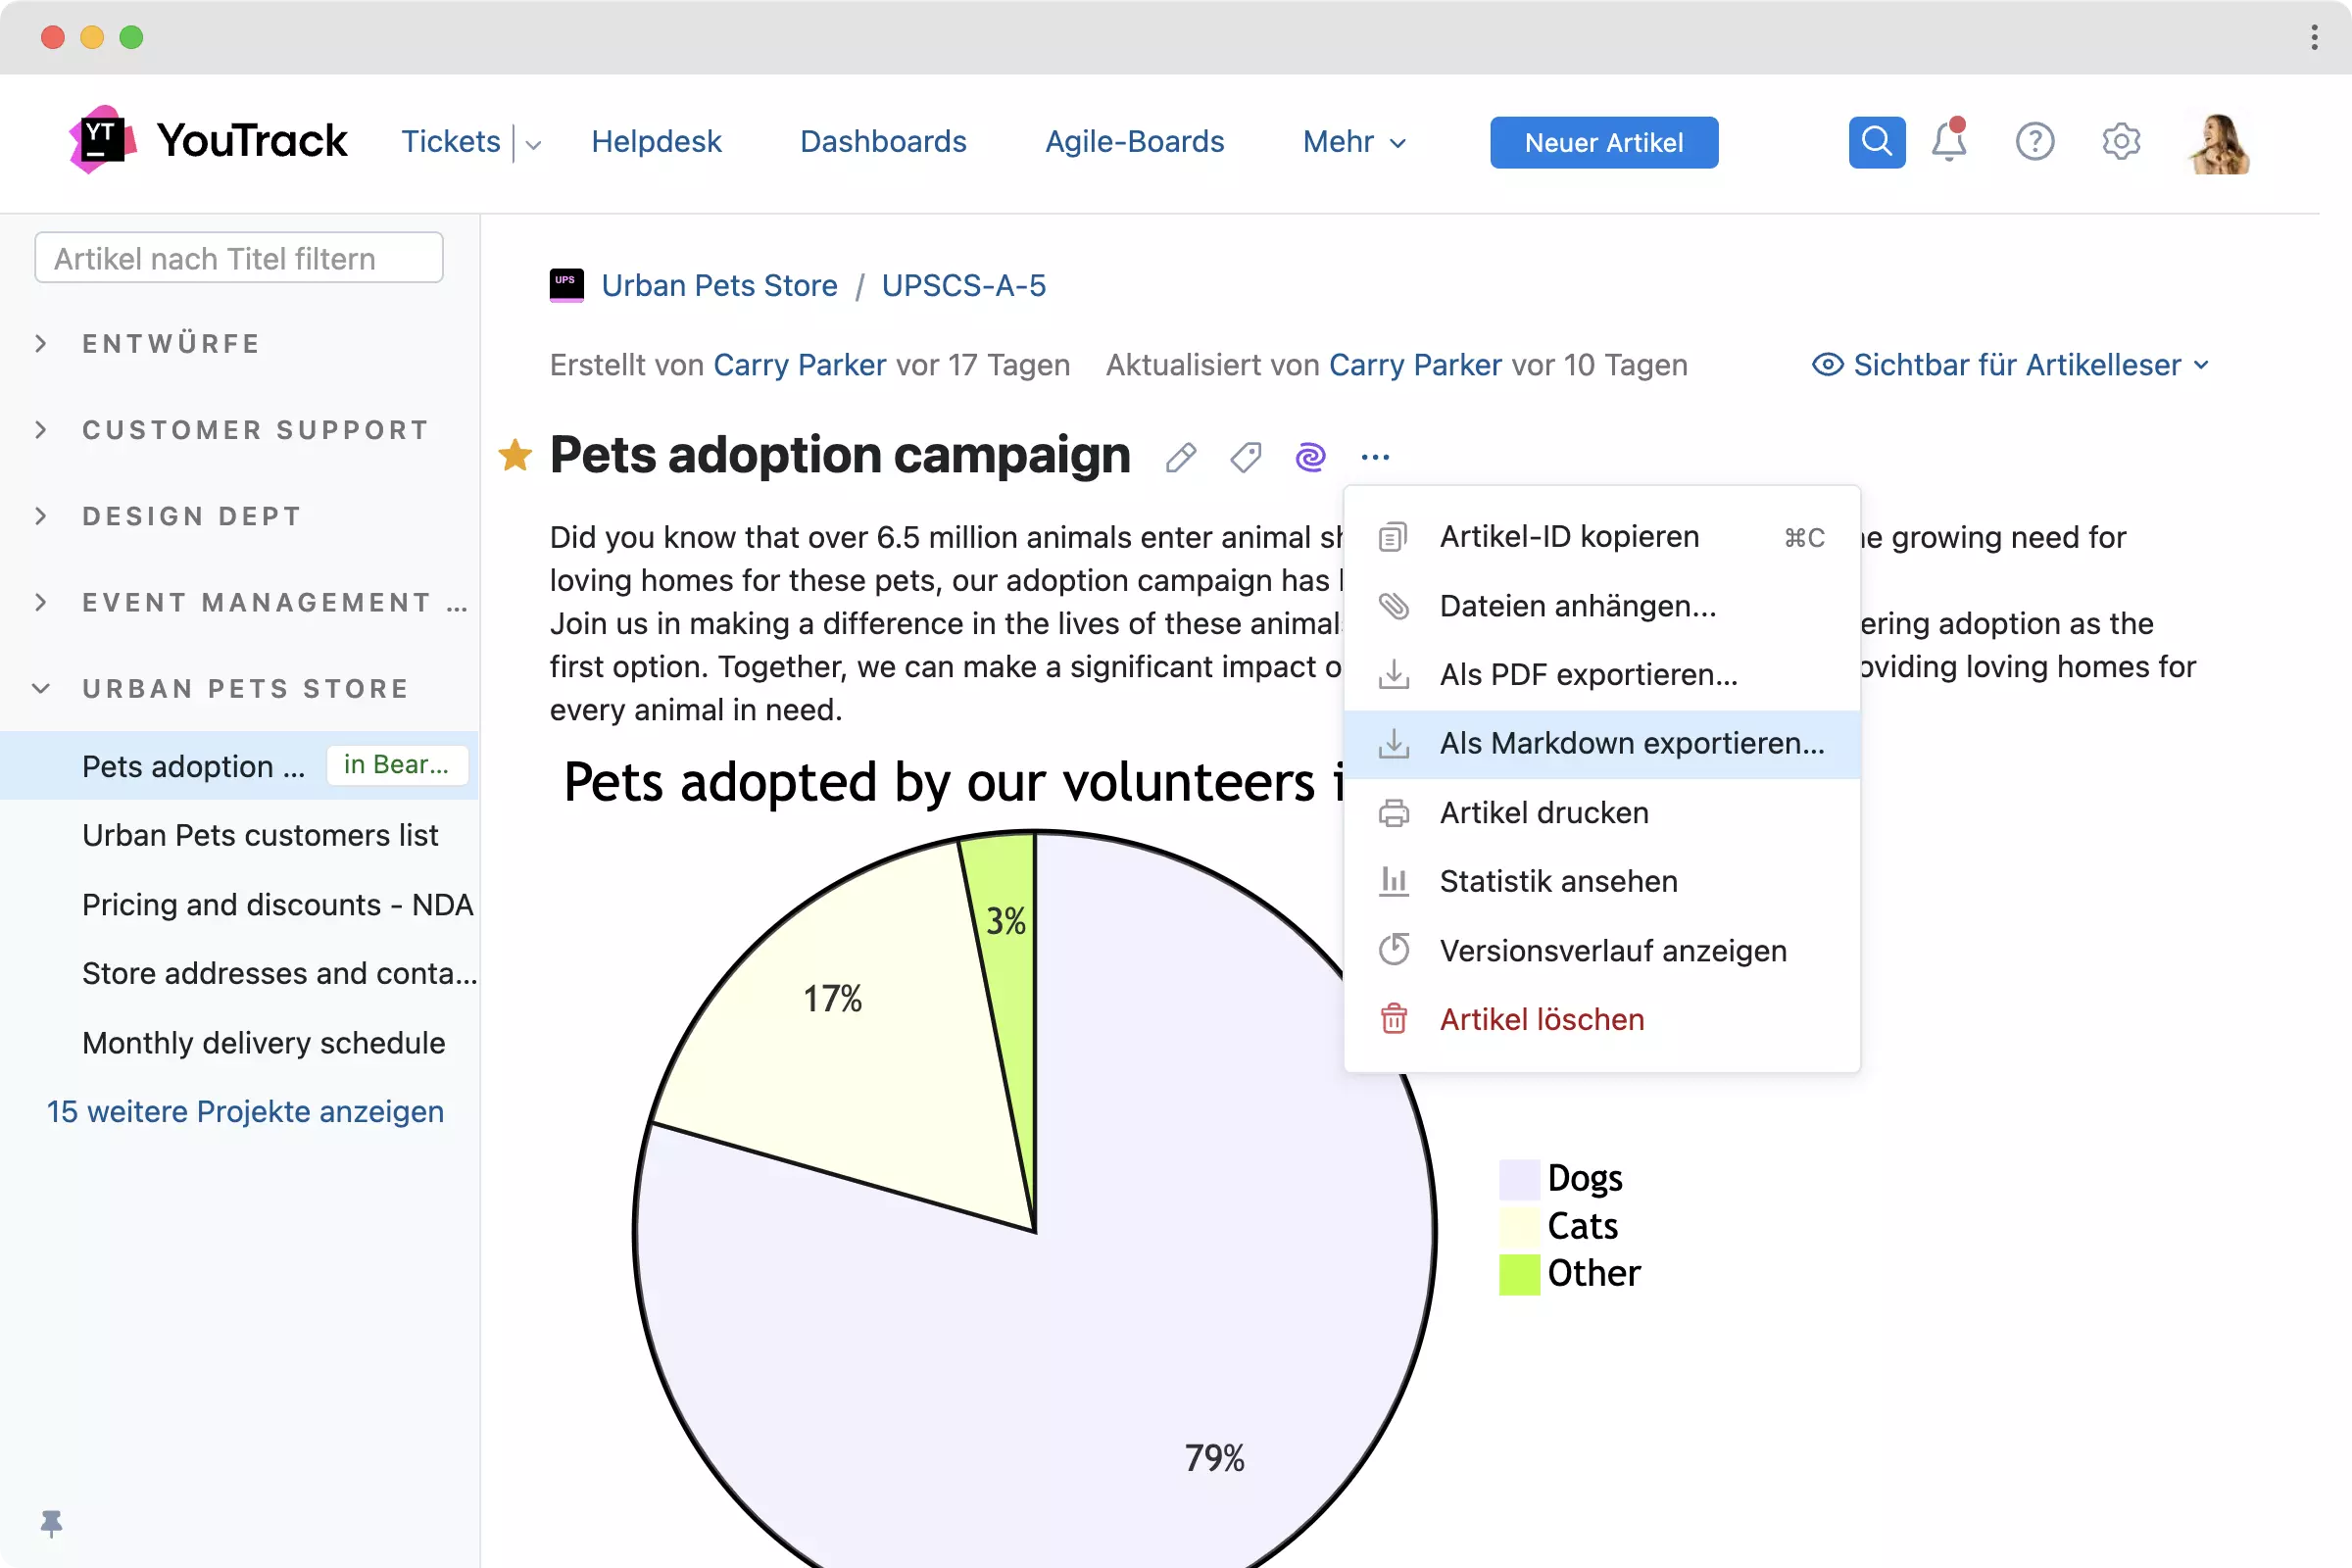Open settings gear icon in header
This screenshot has height=1568, width=2352.
tap(2120, 142)
